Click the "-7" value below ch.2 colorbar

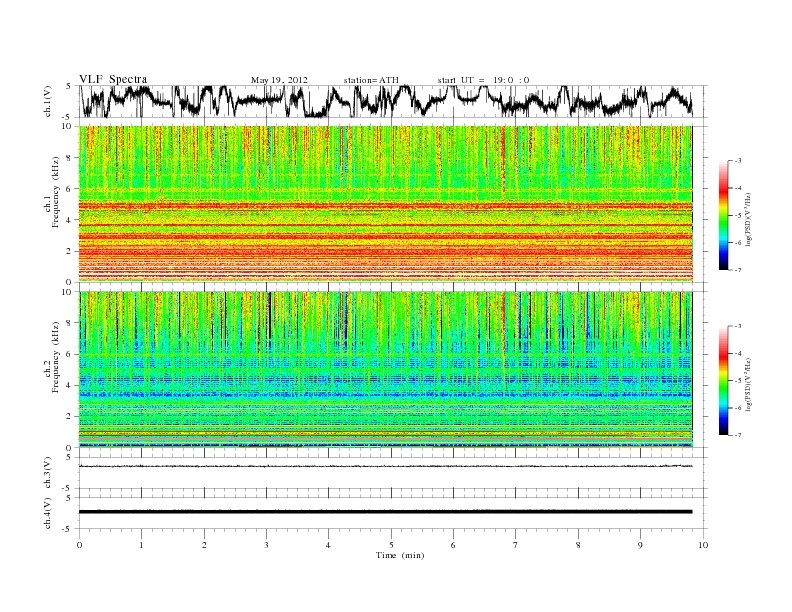point(737,435)
